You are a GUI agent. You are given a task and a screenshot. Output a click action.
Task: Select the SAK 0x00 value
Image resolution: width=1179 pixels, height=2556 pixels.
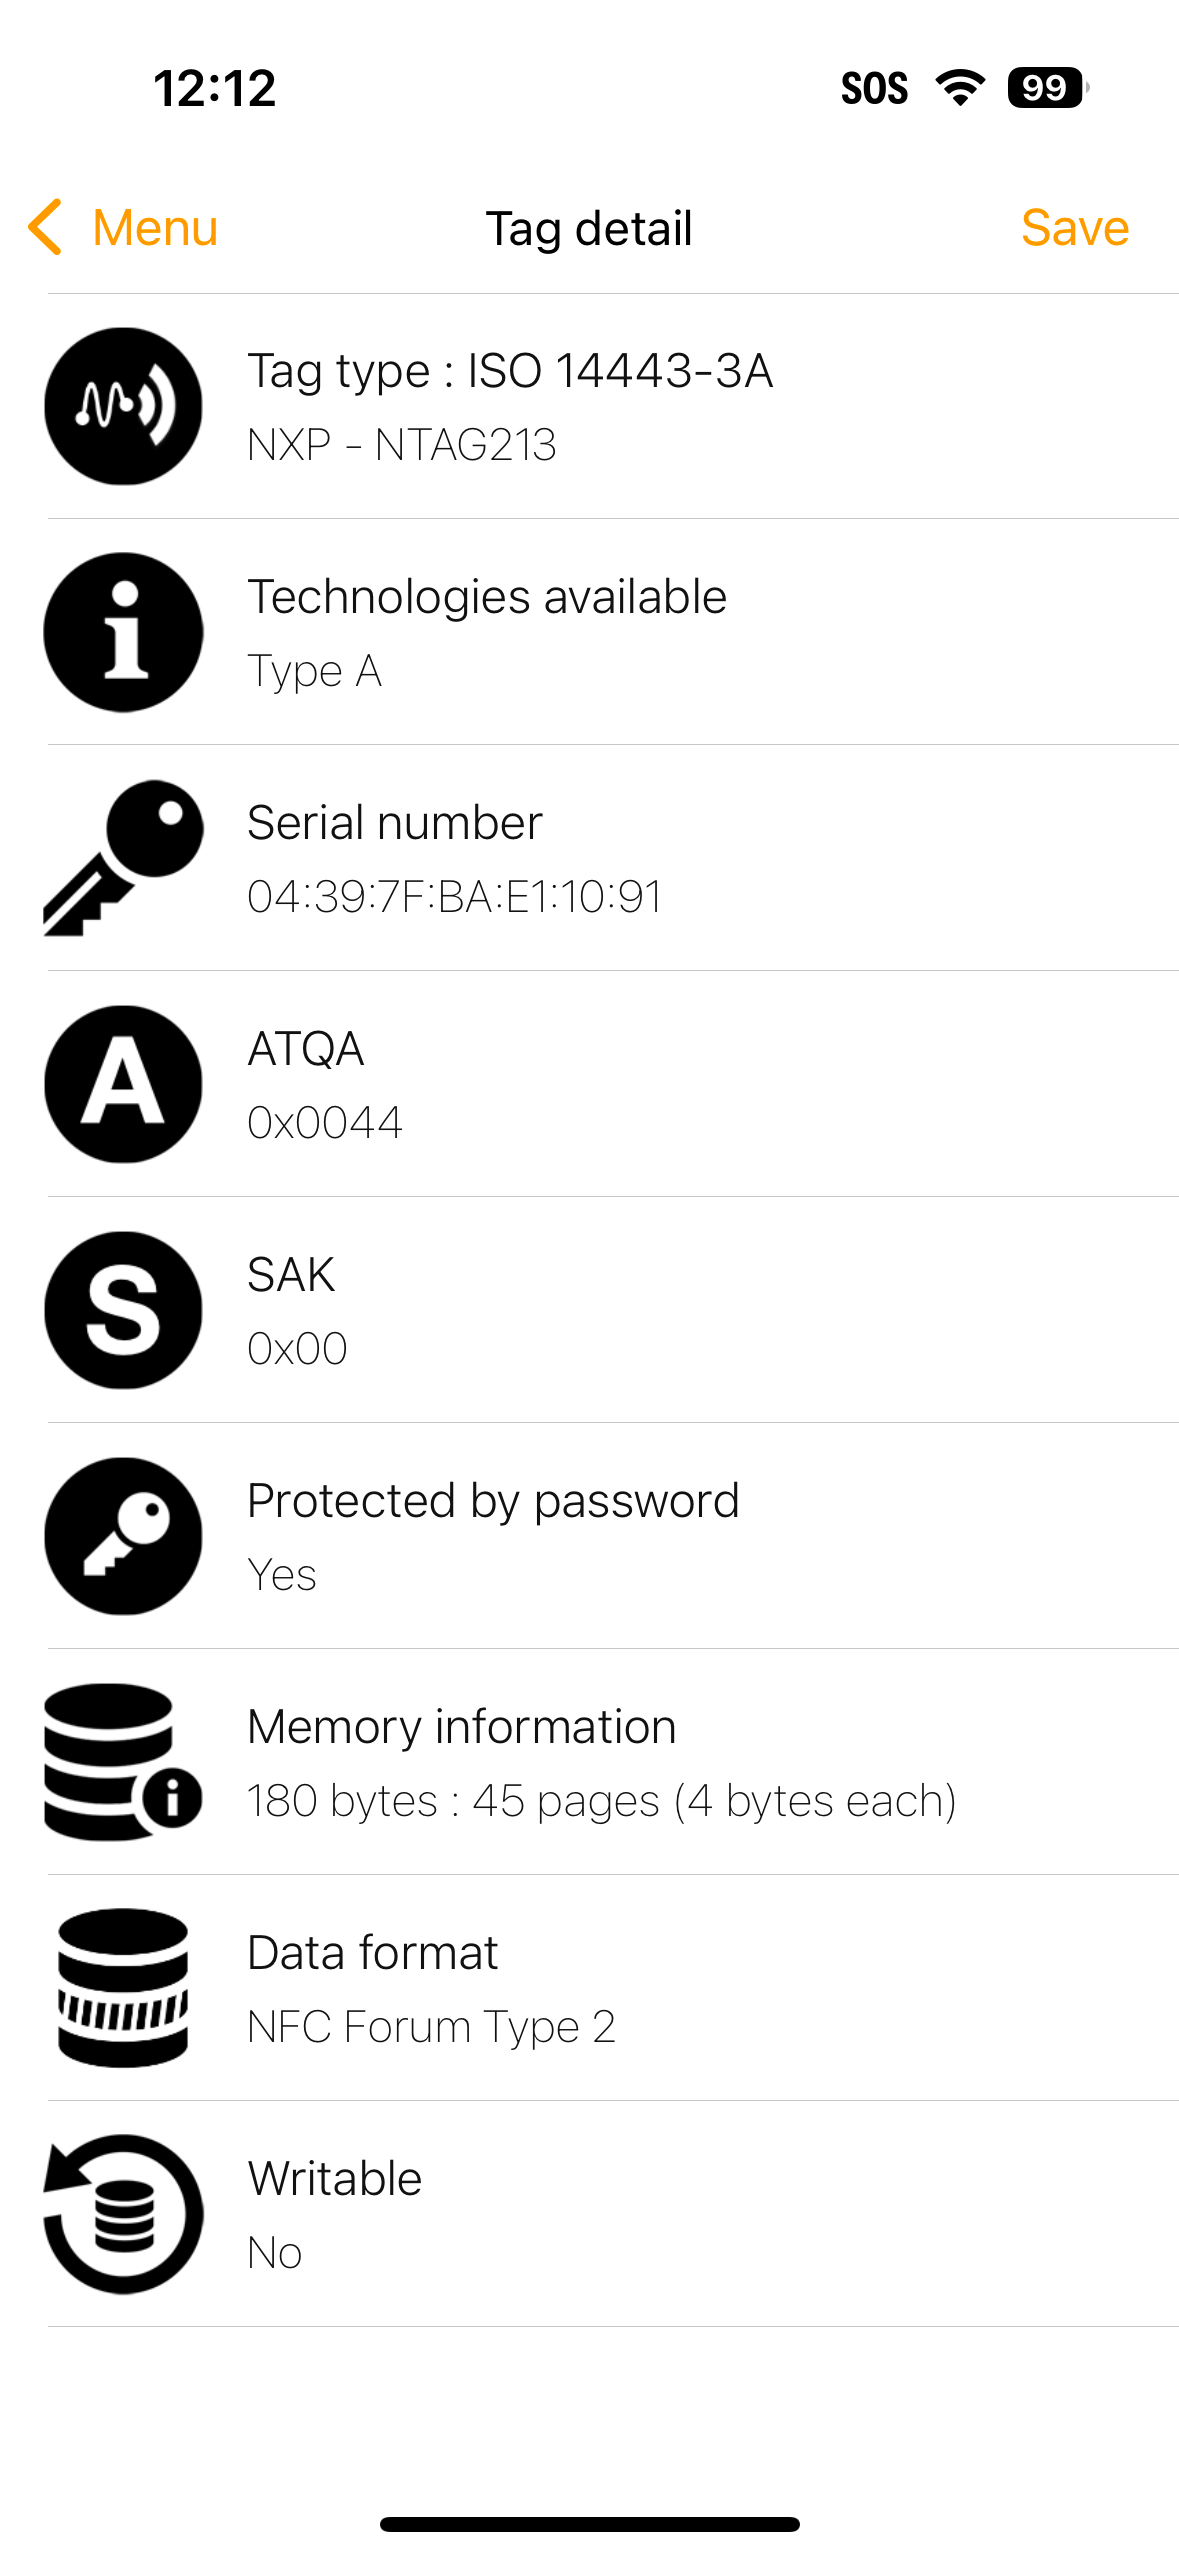click(297, 1348)
